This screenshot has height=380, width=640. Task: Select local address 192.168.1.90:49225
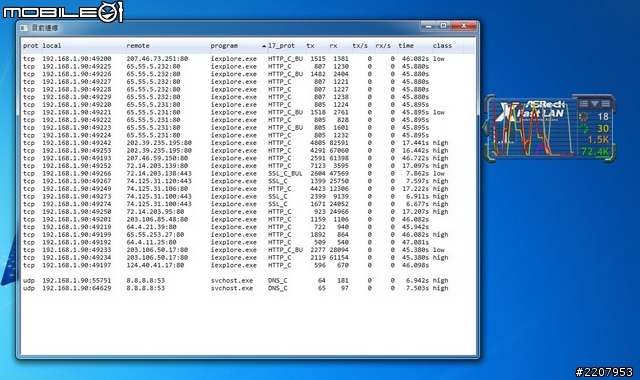click(77, 66)
